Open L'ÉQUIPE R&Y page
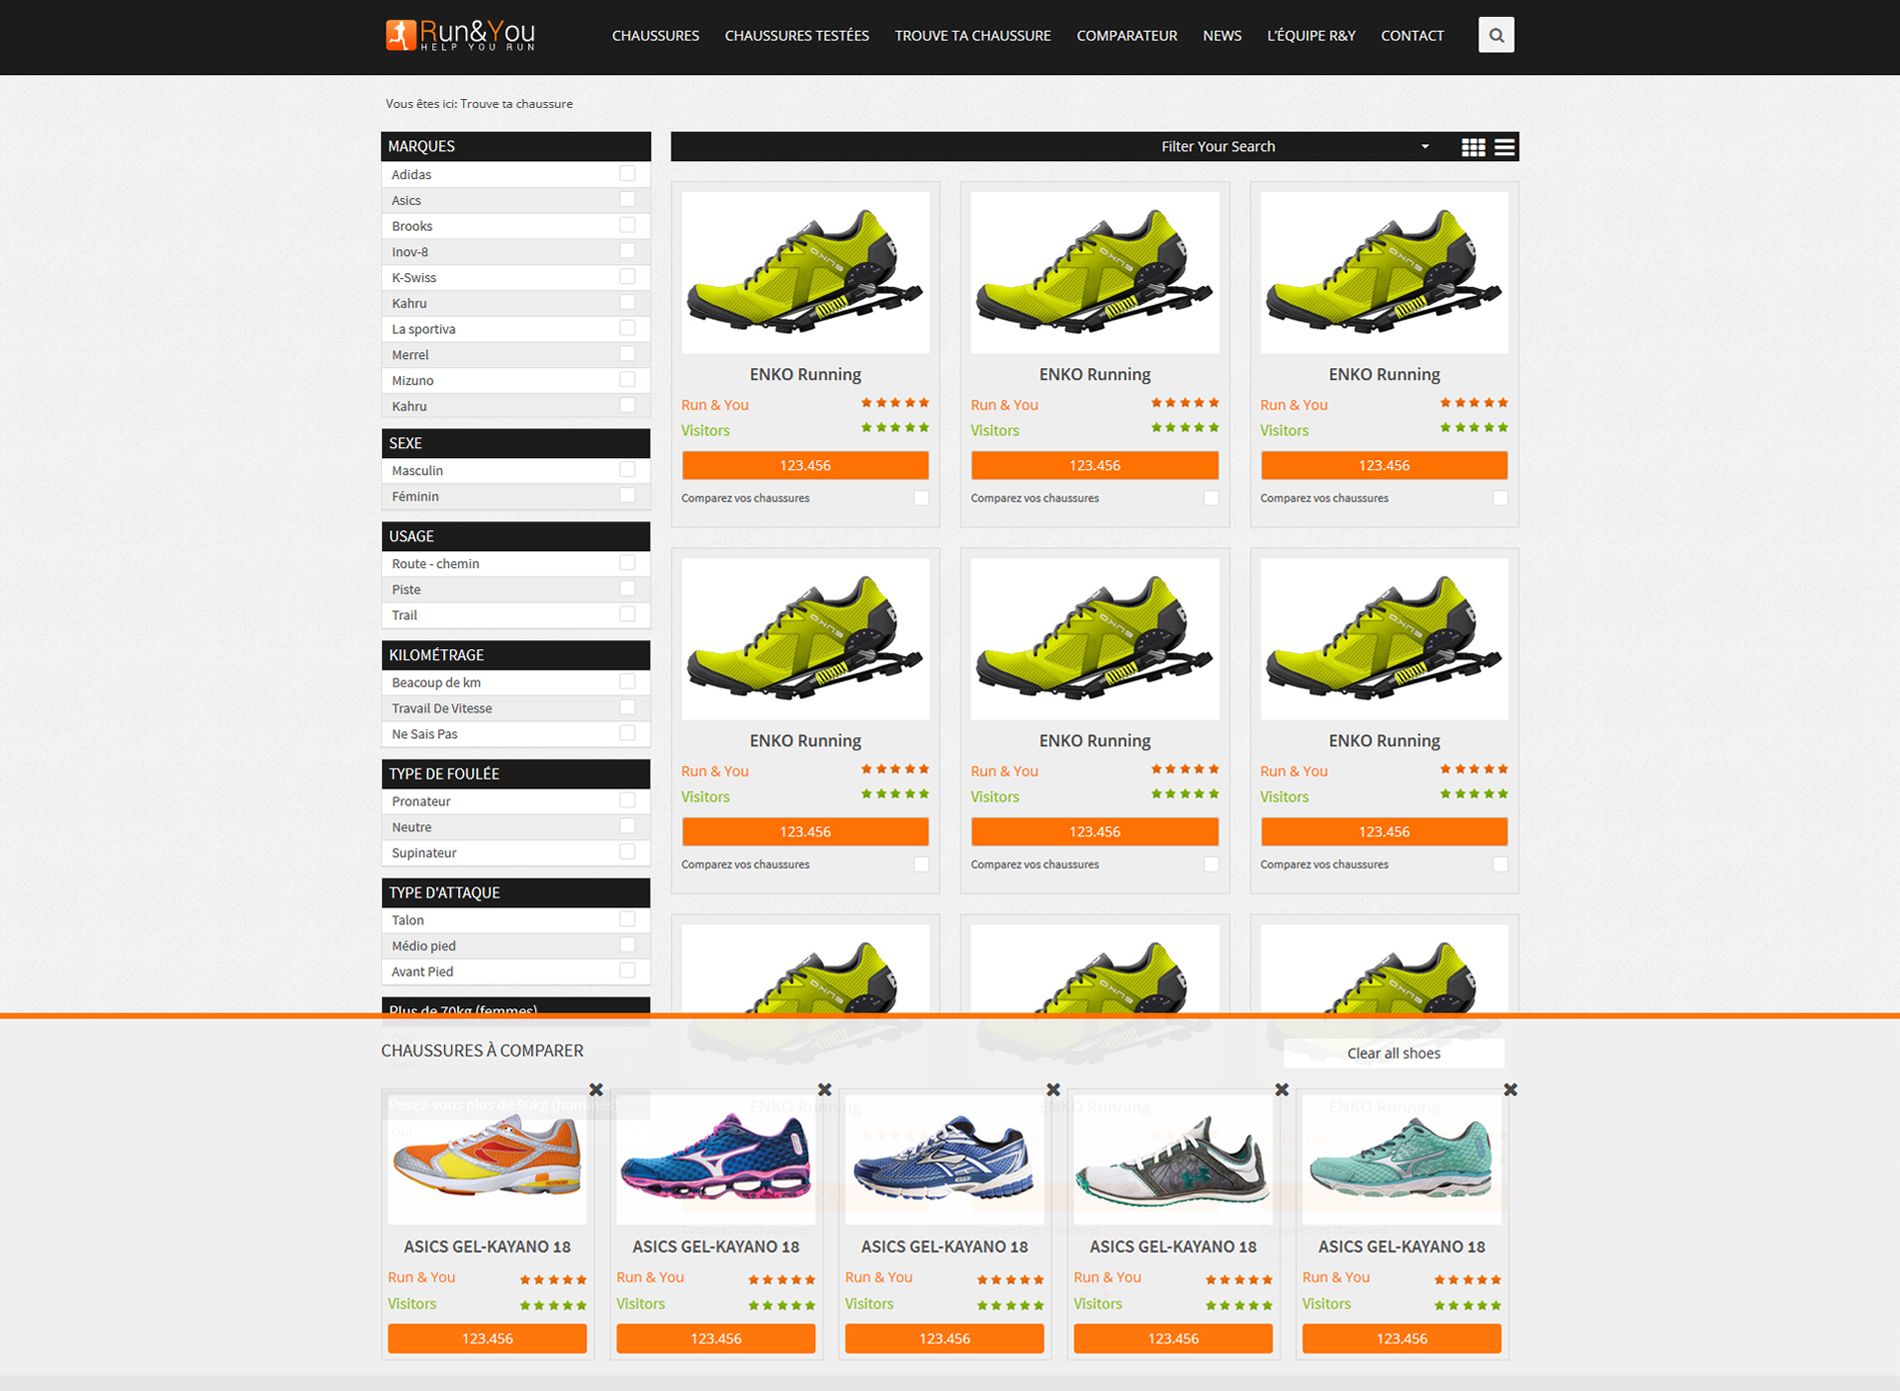This screenshot has width=1900, height=1391. click(1311, 36)
